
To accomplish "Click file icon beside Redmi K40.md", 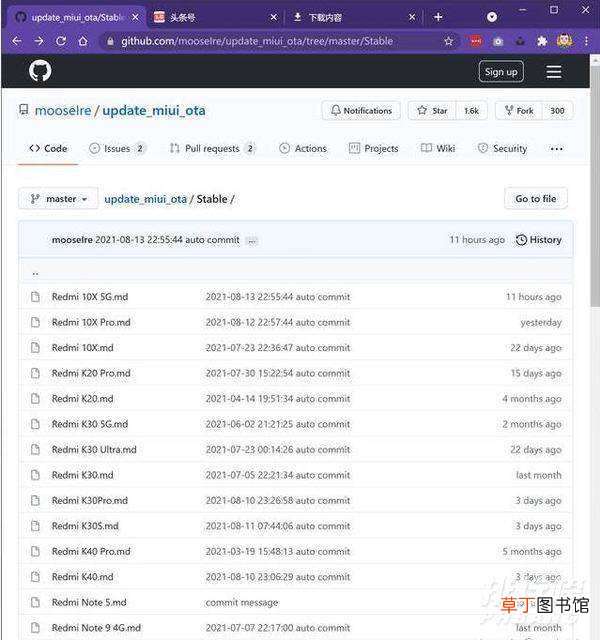I will tap(36, 577).
